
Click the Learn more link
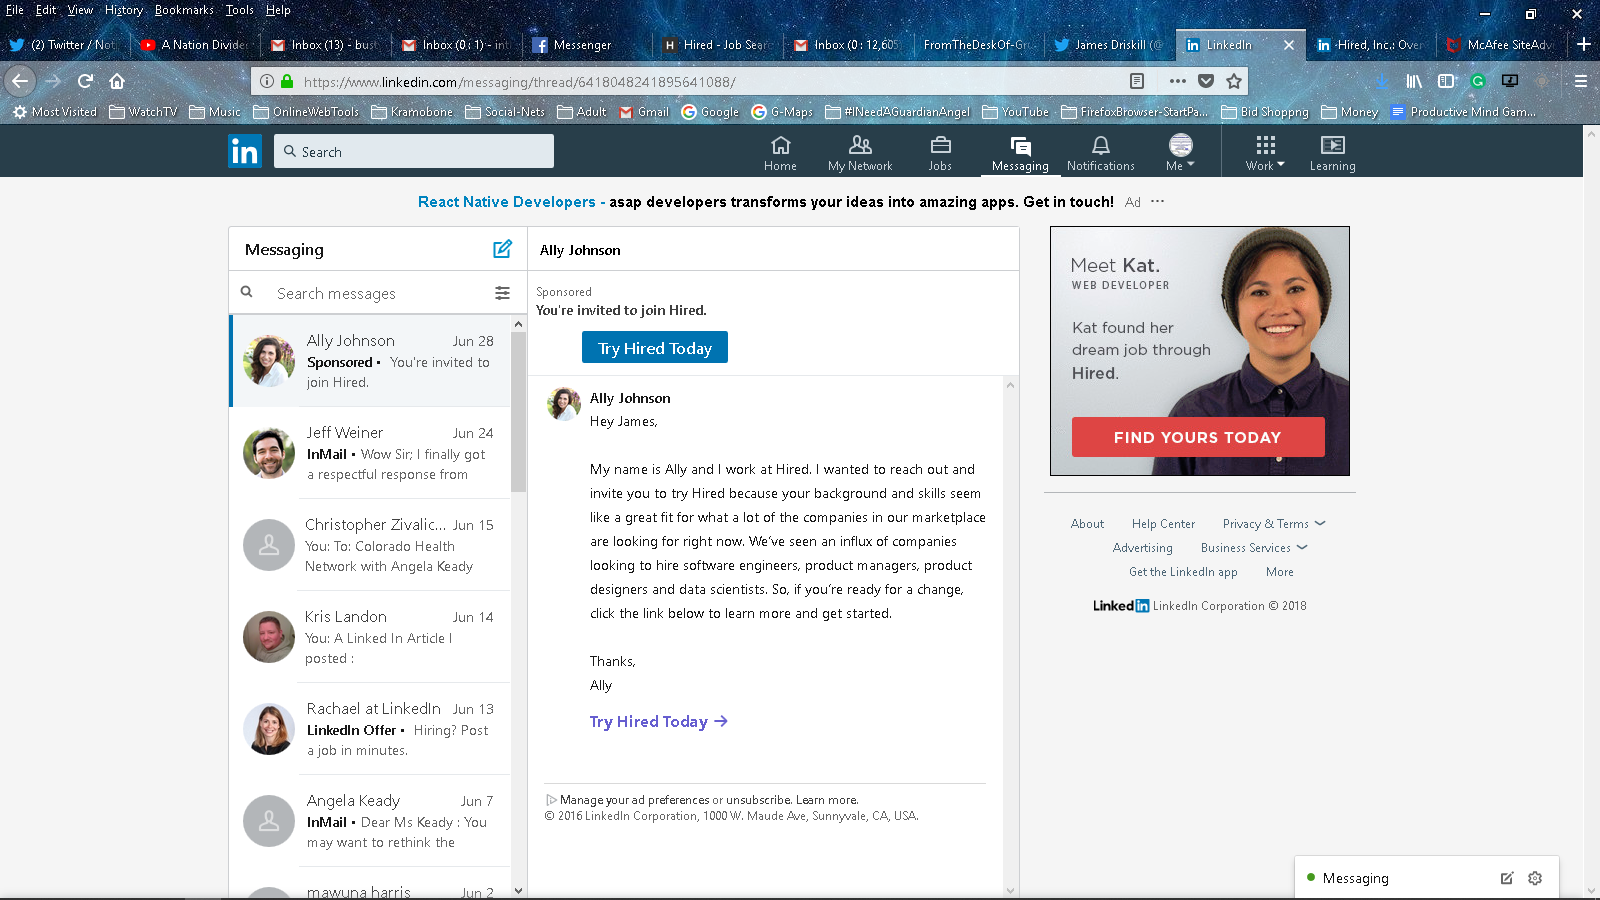click(x=827, y=800)
